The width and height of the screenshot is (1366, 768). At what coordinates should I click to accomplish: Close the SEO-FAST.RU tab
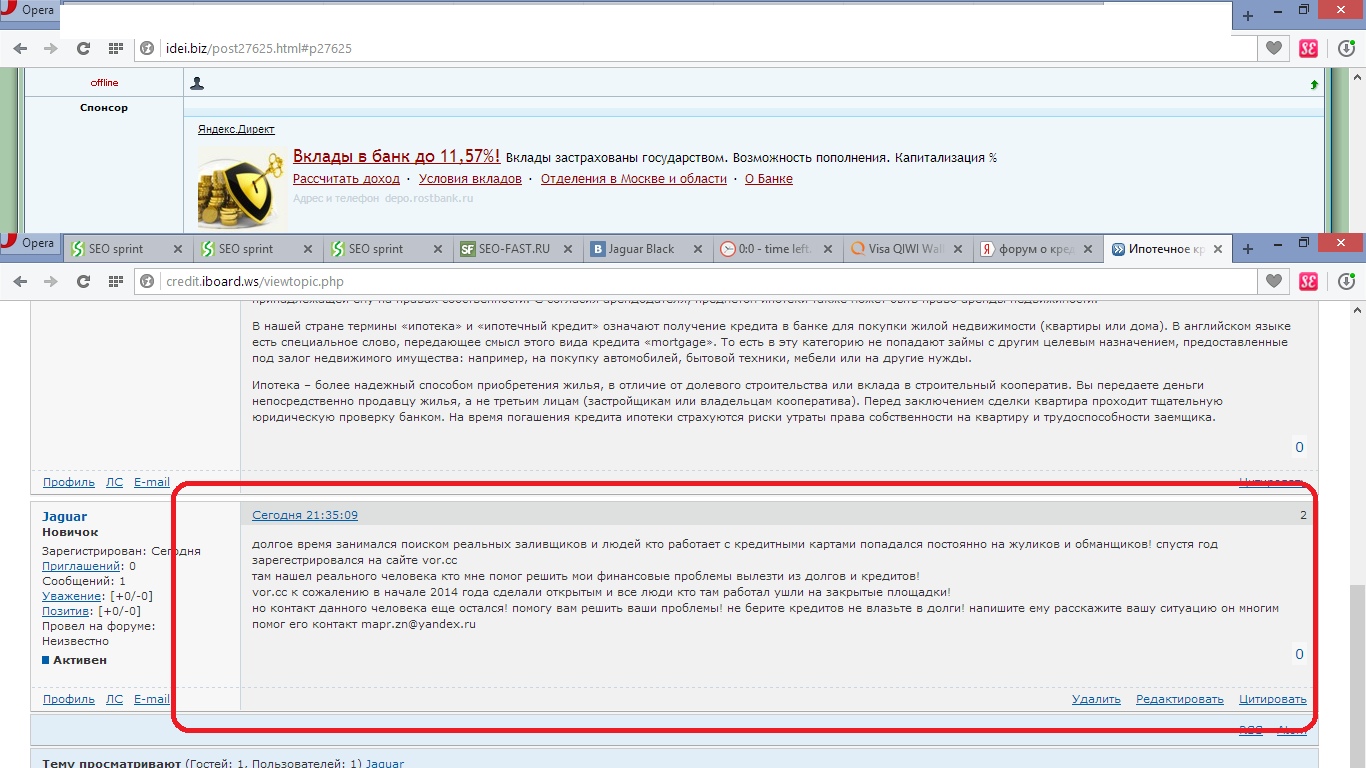click(568, 249)
